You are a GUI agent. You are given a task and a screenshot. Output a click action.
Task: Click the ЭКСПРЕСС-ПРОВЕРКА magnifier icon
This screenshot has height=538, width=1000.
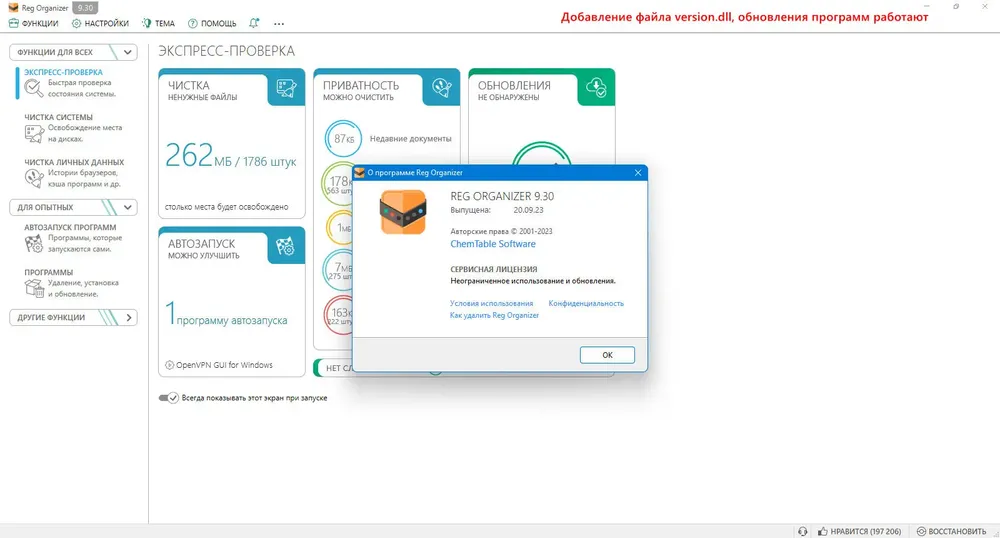click(x=34, y=88)
